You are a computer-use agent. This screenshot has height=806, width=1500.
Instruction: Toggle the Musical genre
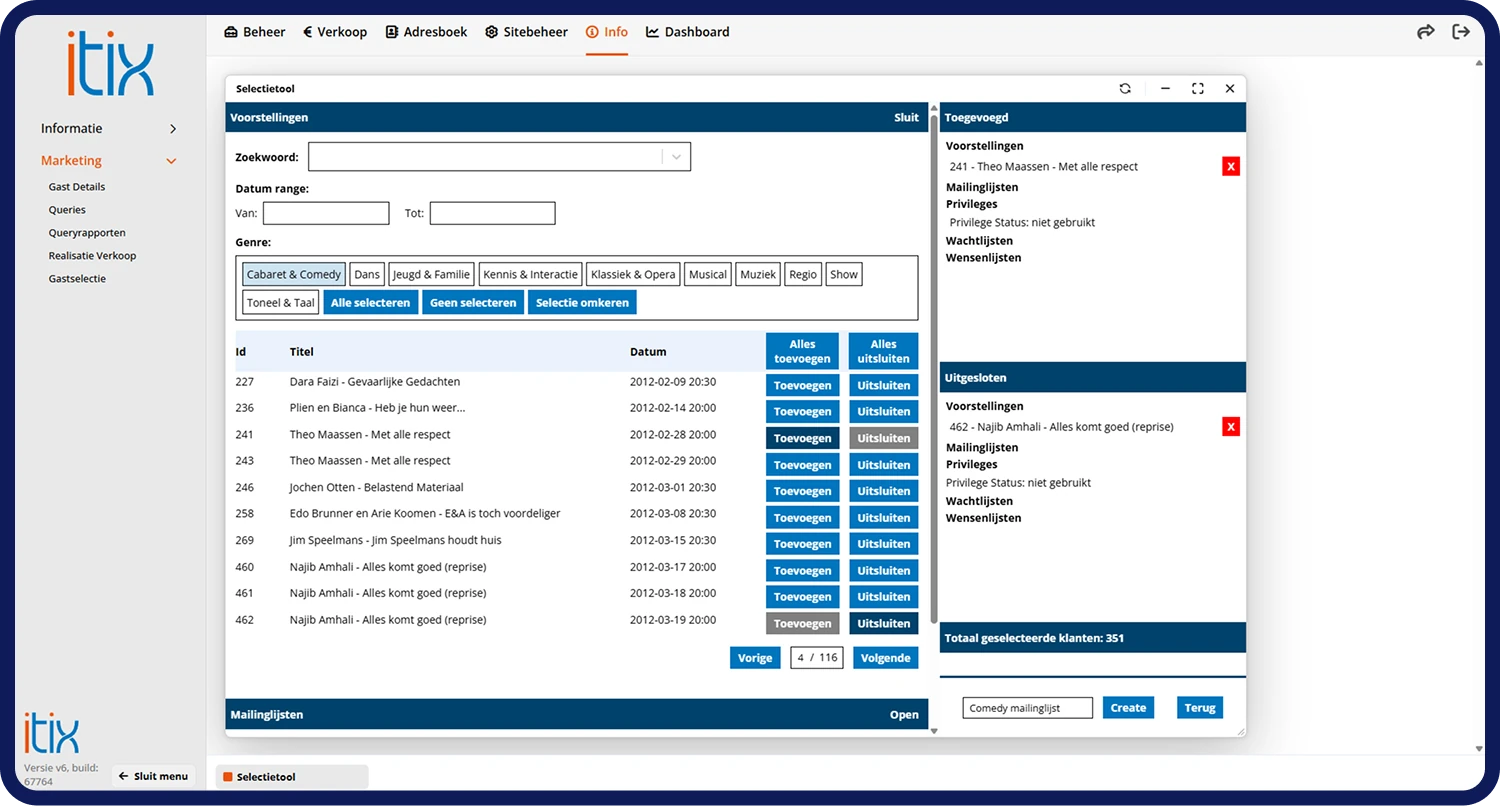tap(708, 275)
